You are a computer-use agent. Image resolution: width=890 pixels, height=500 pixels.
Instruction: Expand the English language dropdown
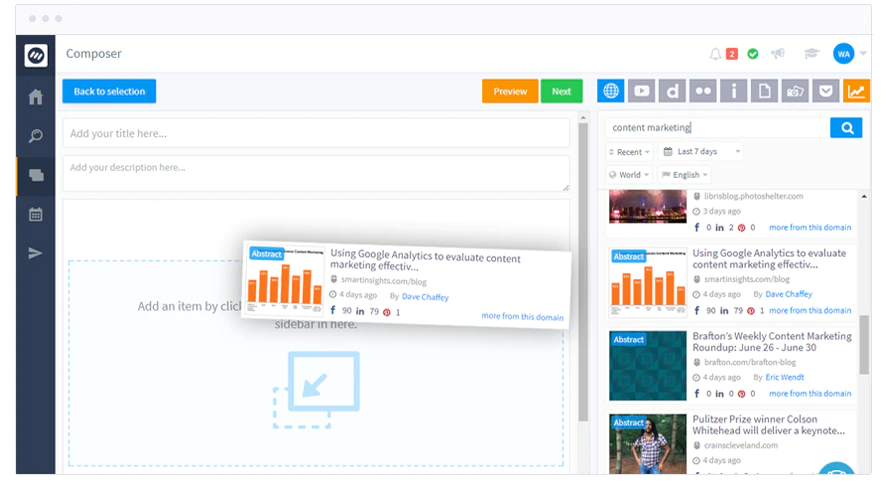coord(685,175)
